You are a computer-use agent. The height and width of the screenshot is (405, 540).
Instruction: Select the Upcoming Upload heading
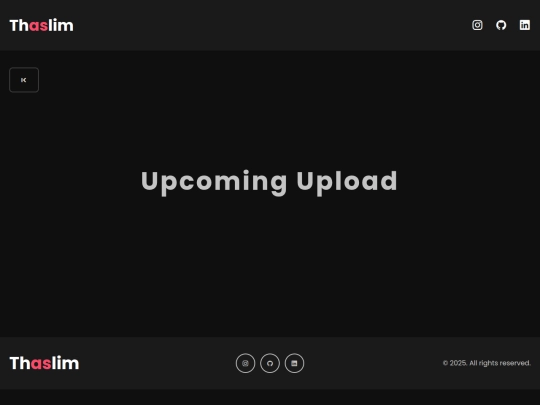pos(269,182)
